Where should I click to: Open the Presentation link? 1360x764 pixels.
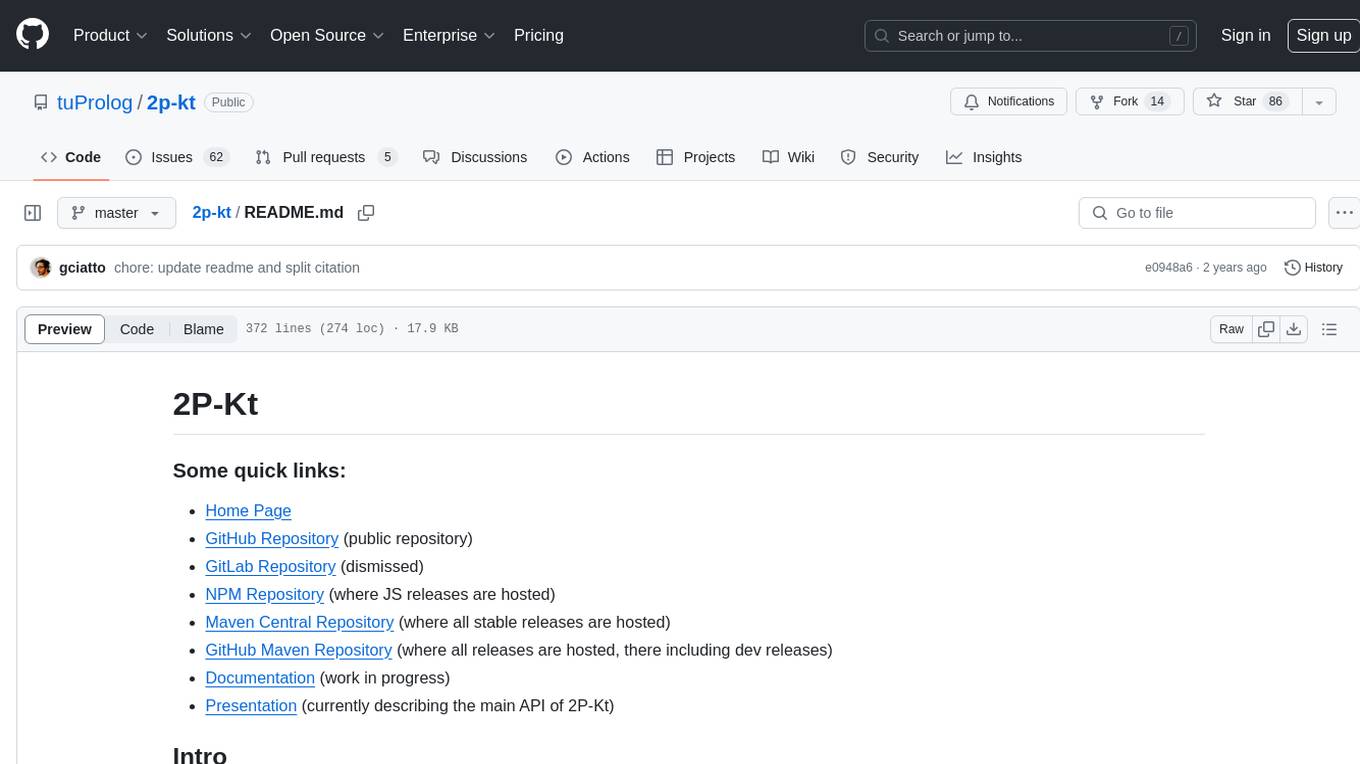(x=251, y=707)
